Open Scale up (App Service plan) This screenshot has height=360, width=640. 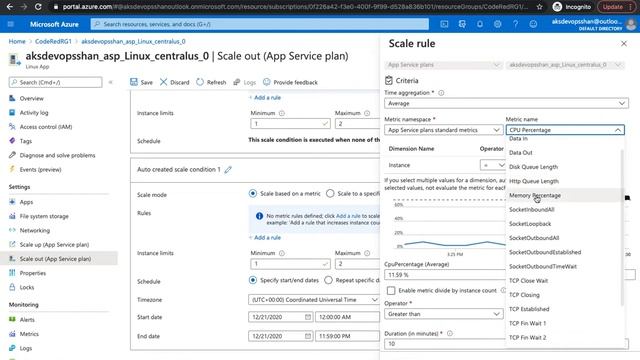point(54,244)
